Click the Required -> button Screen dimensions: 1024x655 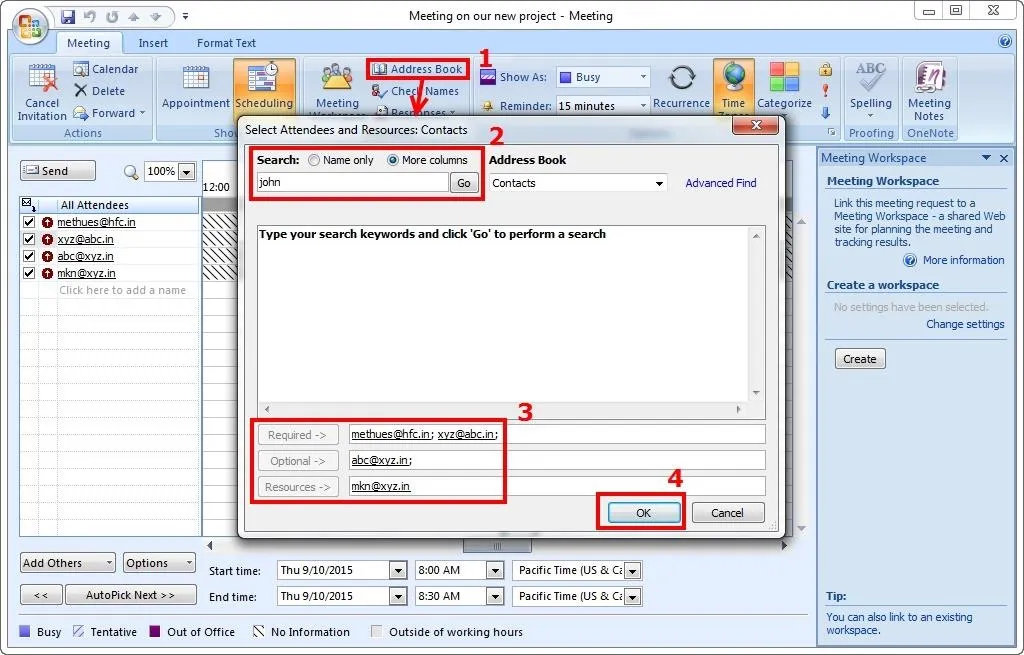[298, 435]
